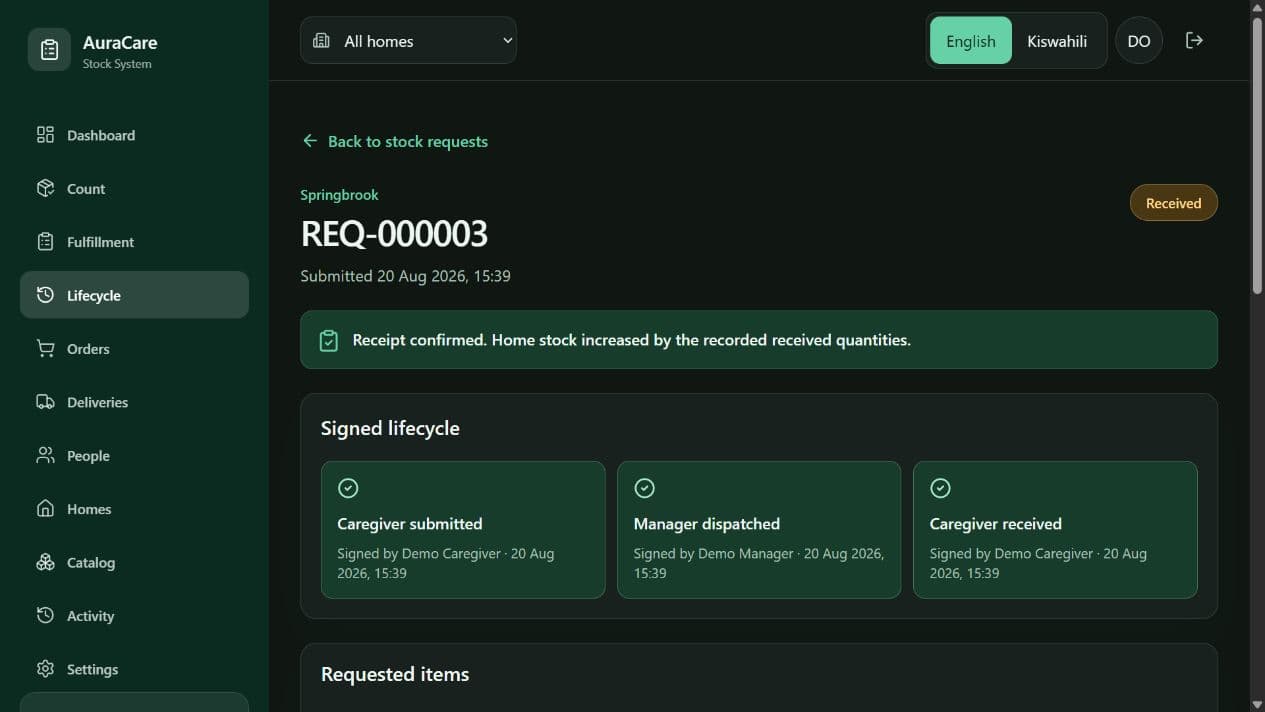The image size is (1265, 712).
Task: Click the back arrow icon
Action: 310,141
